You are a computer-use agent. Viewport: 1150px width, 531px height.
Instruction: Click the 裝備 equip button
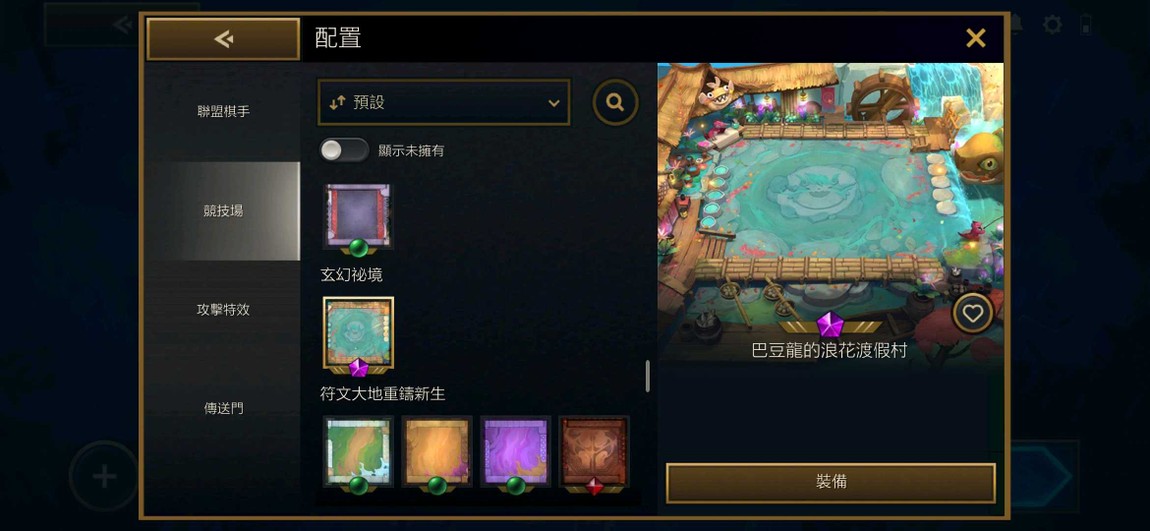tap(831, 483)
